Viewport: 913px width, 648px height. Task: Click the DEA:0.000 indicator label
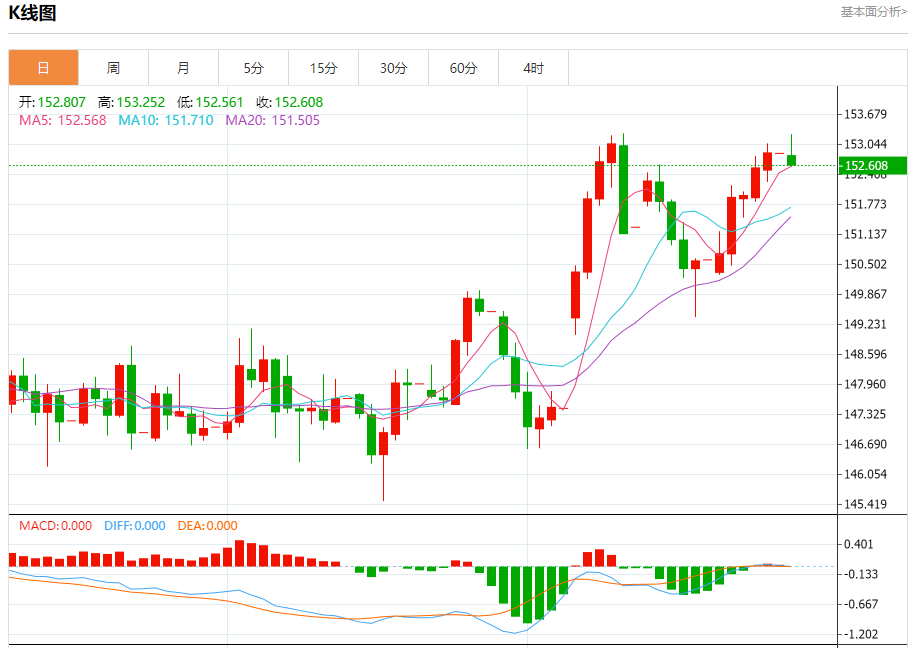(207, 526)
